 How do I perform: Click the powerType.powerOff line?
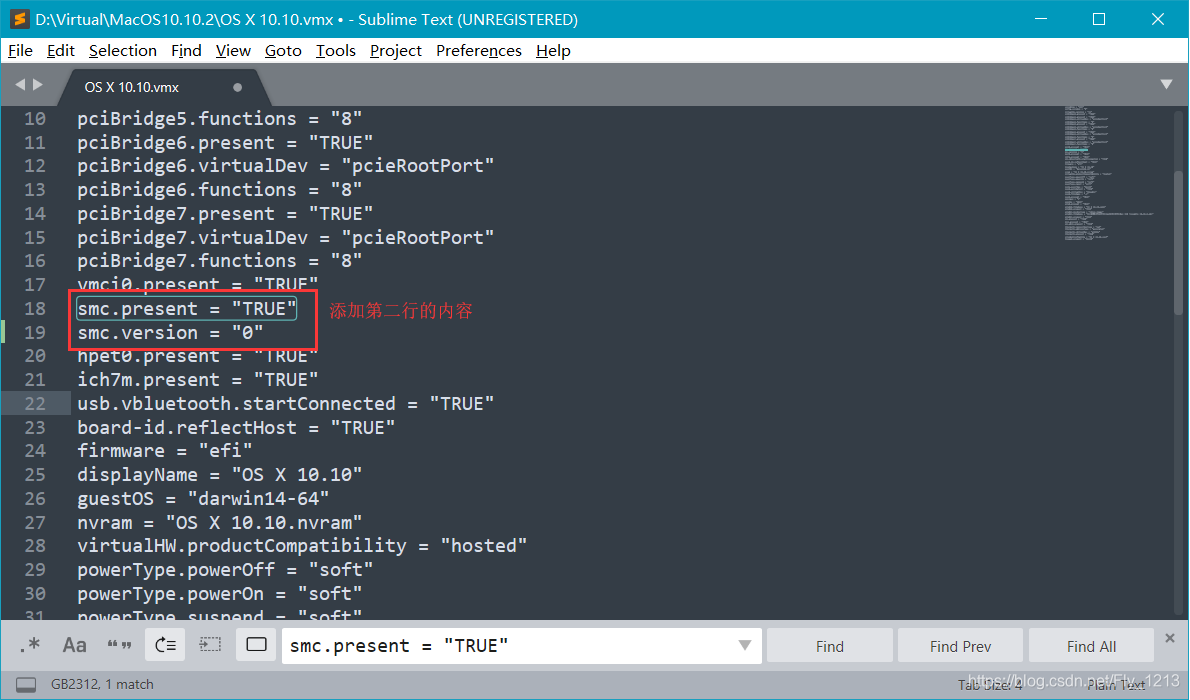(x=225, y=569)
